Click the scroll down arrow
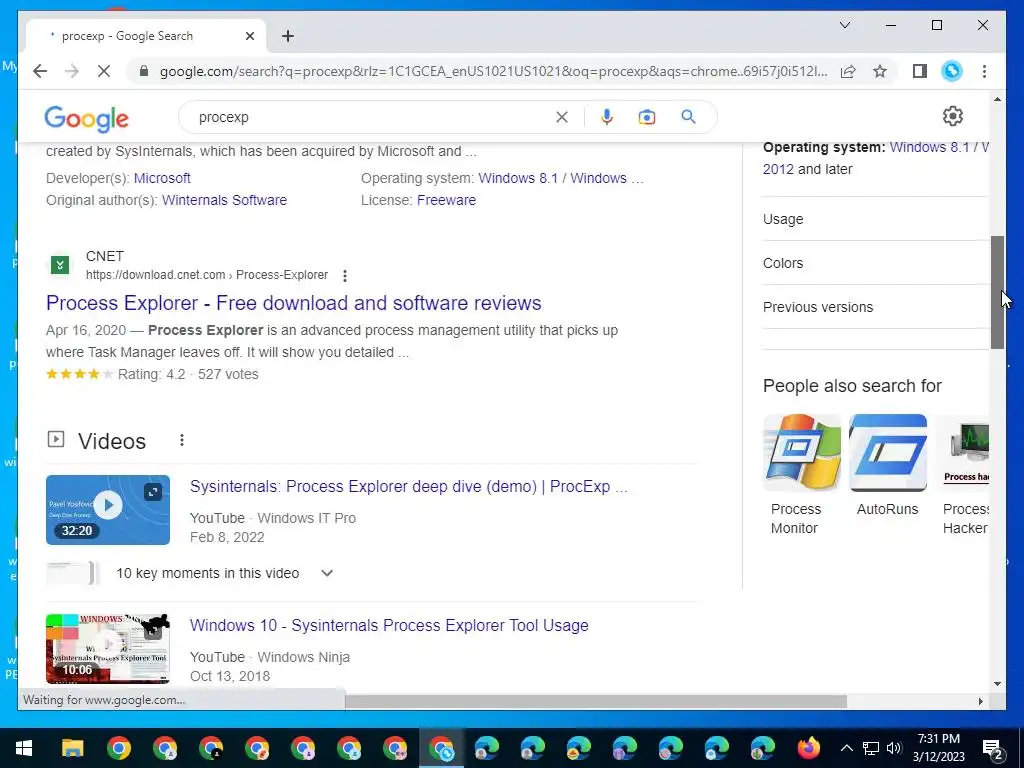The image size is (1024, 768). tap(997, 684)
